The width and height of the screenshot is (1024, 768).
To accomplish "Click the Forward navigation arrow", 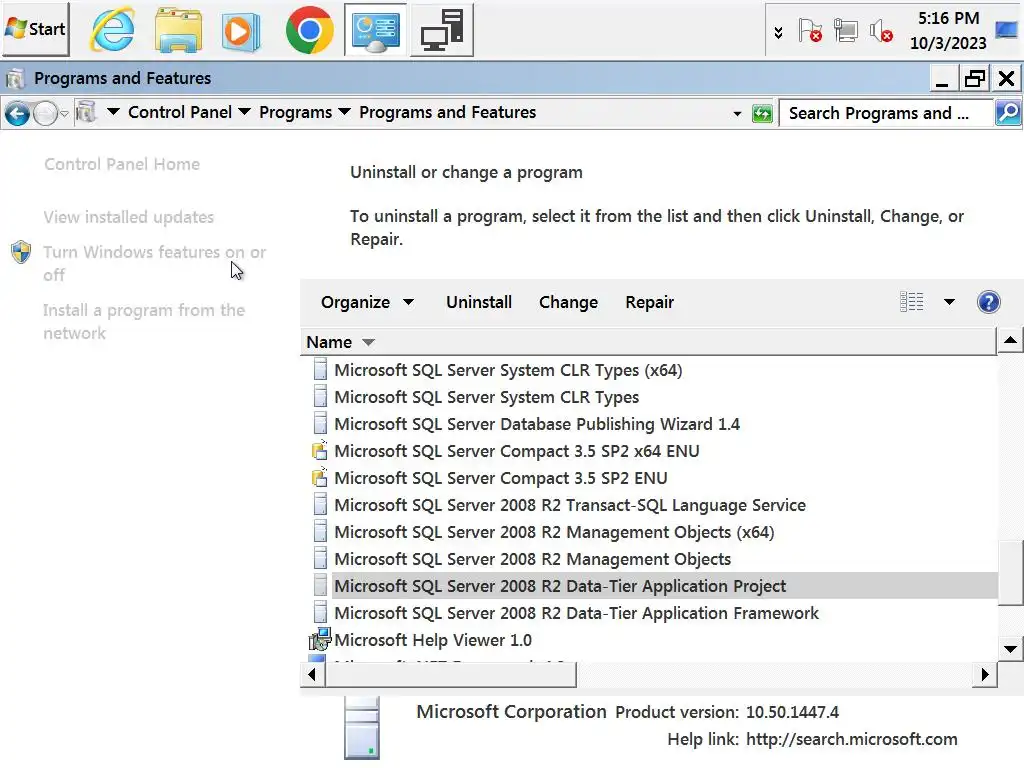I will point(45,114).
